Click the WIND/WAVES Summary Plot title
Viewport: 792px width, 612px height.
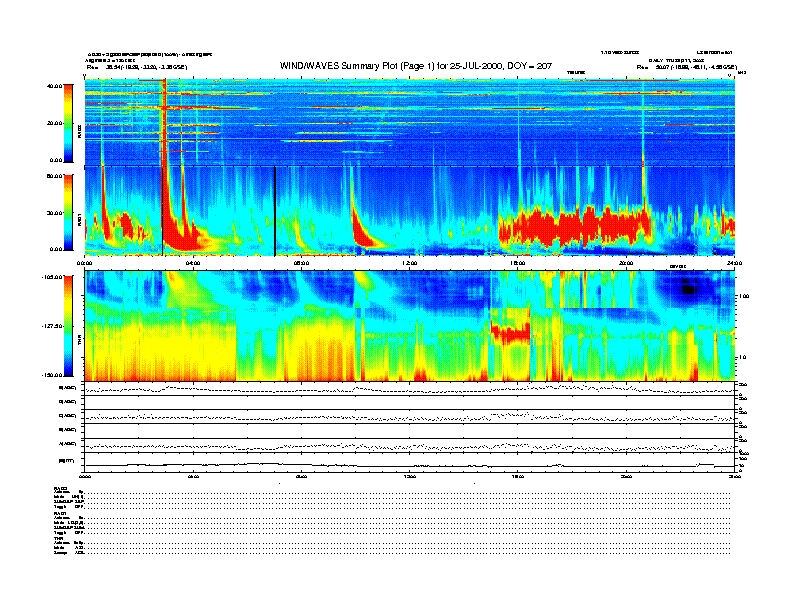coord(416,66)
